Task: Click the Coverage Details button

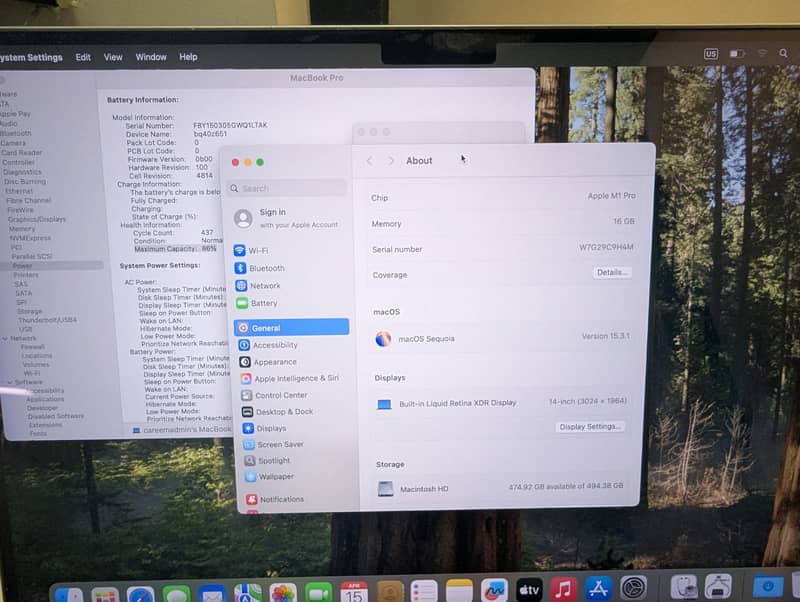Action: pyautogui.click(x=612, y=272)
